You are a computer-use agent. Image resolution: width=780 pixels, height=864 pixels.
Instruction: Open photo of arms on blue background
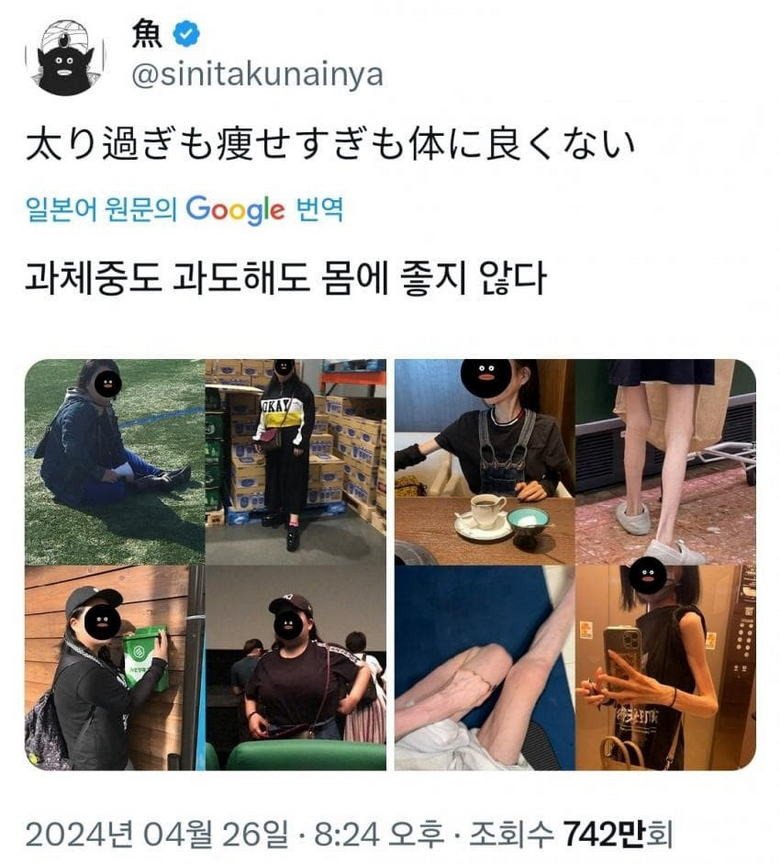pos(485,668)
